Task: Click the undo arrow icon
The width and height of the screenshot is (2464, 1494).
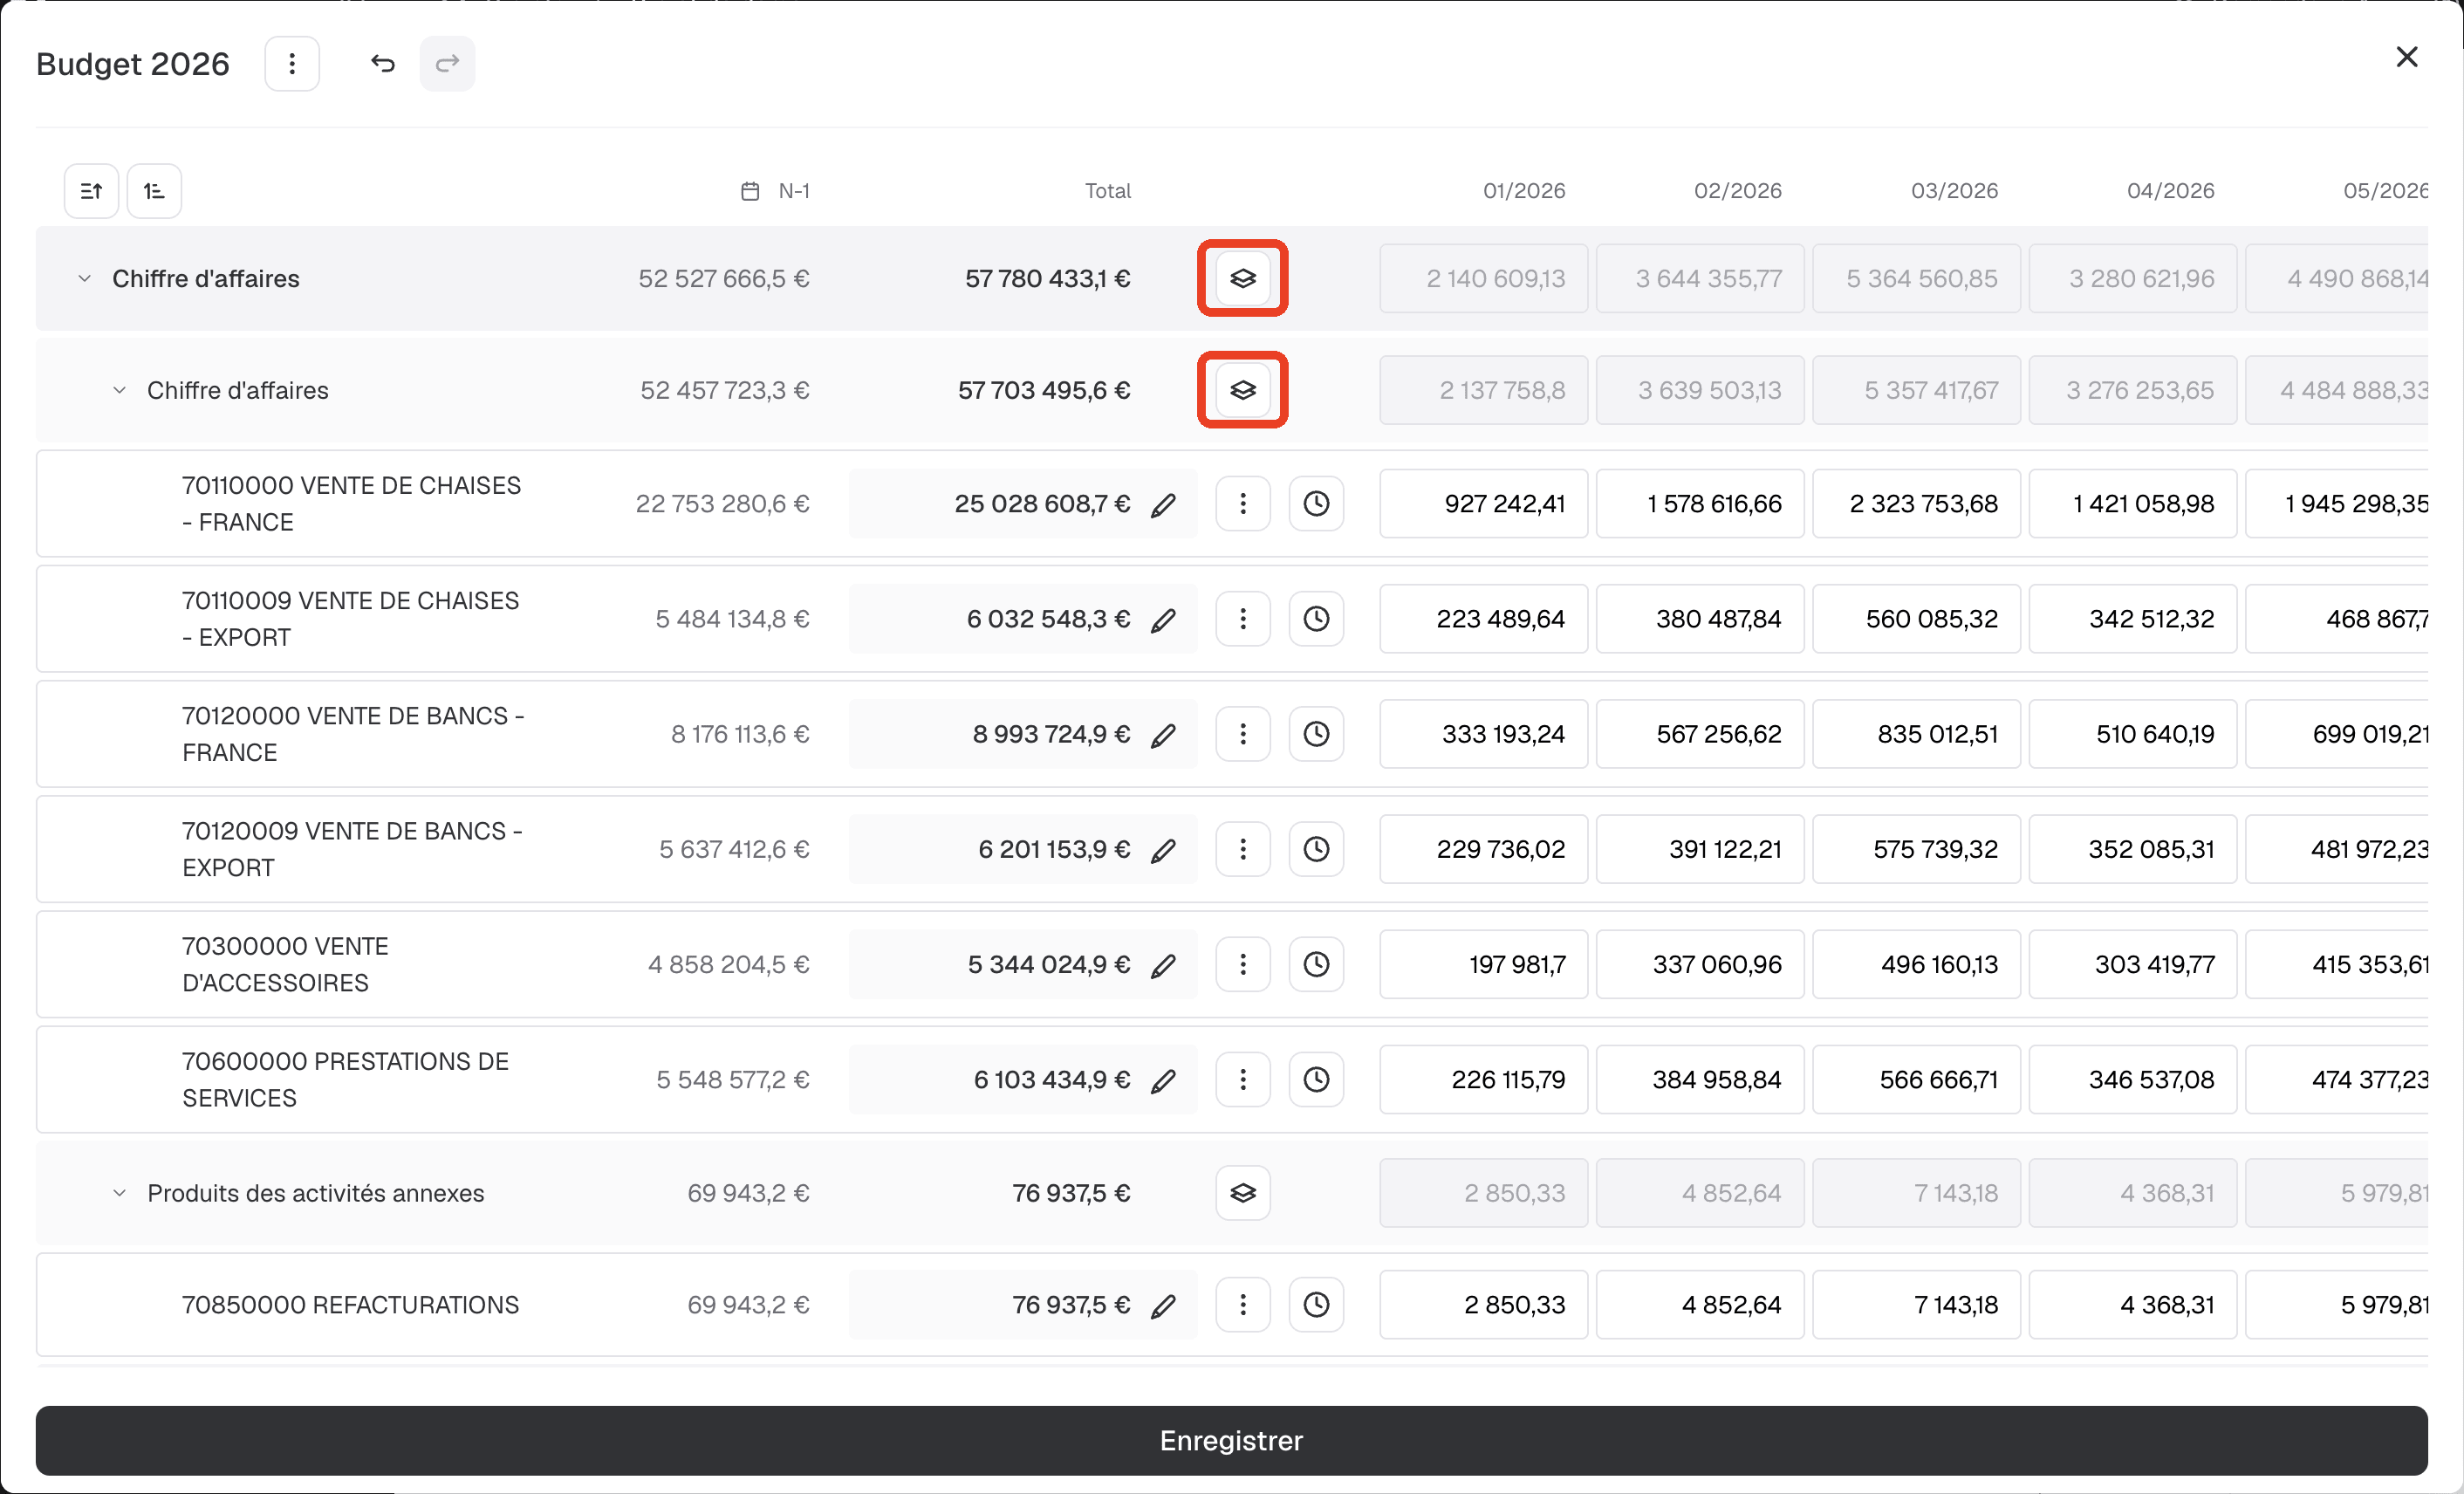Action: pyautogui.click(x=383, y=64)
